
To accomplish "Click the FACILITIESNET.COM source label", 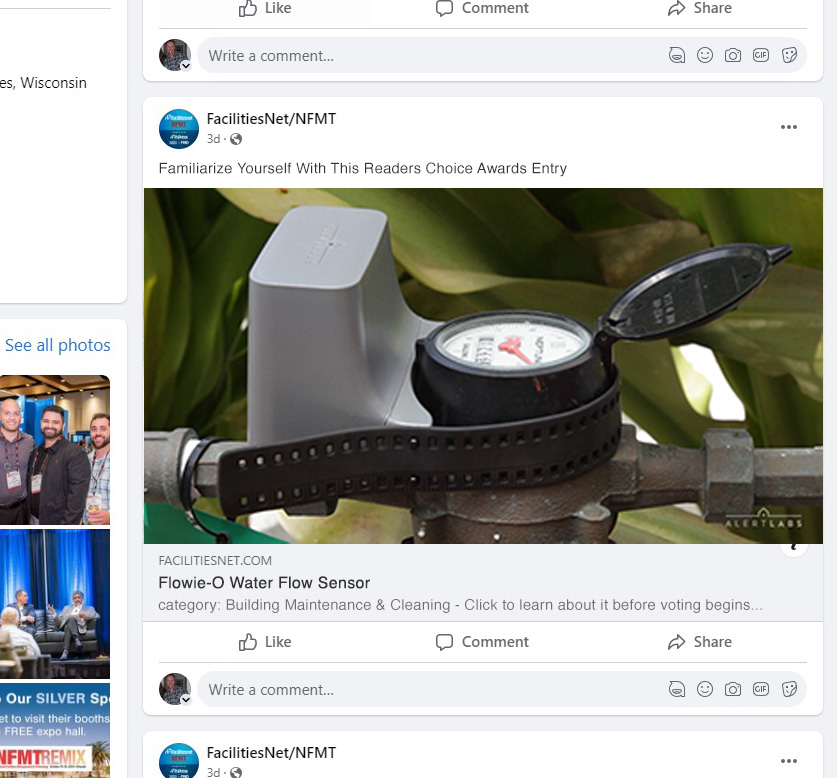I will tap(215, 561).
